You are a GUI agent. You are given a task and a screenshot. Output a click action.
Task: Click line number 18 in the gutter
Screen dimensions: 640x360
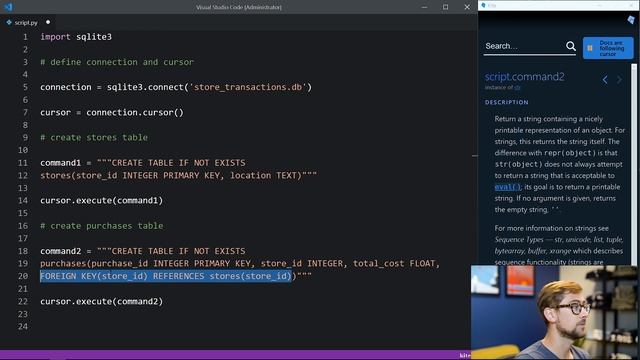click(23, 251)
